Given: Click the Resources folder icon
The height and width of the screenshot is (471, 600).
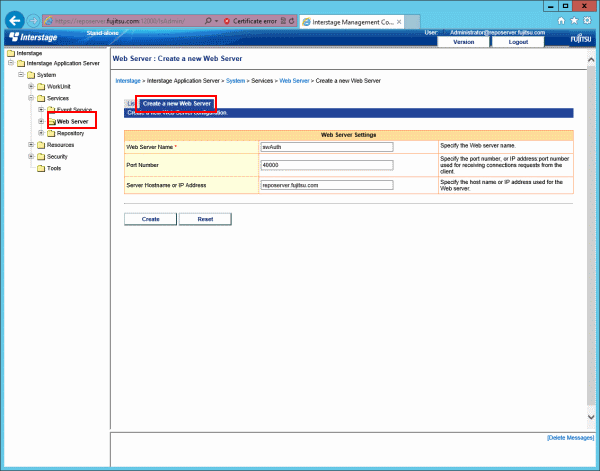Looking at the screenshot, I should click(x=41, y=145).
